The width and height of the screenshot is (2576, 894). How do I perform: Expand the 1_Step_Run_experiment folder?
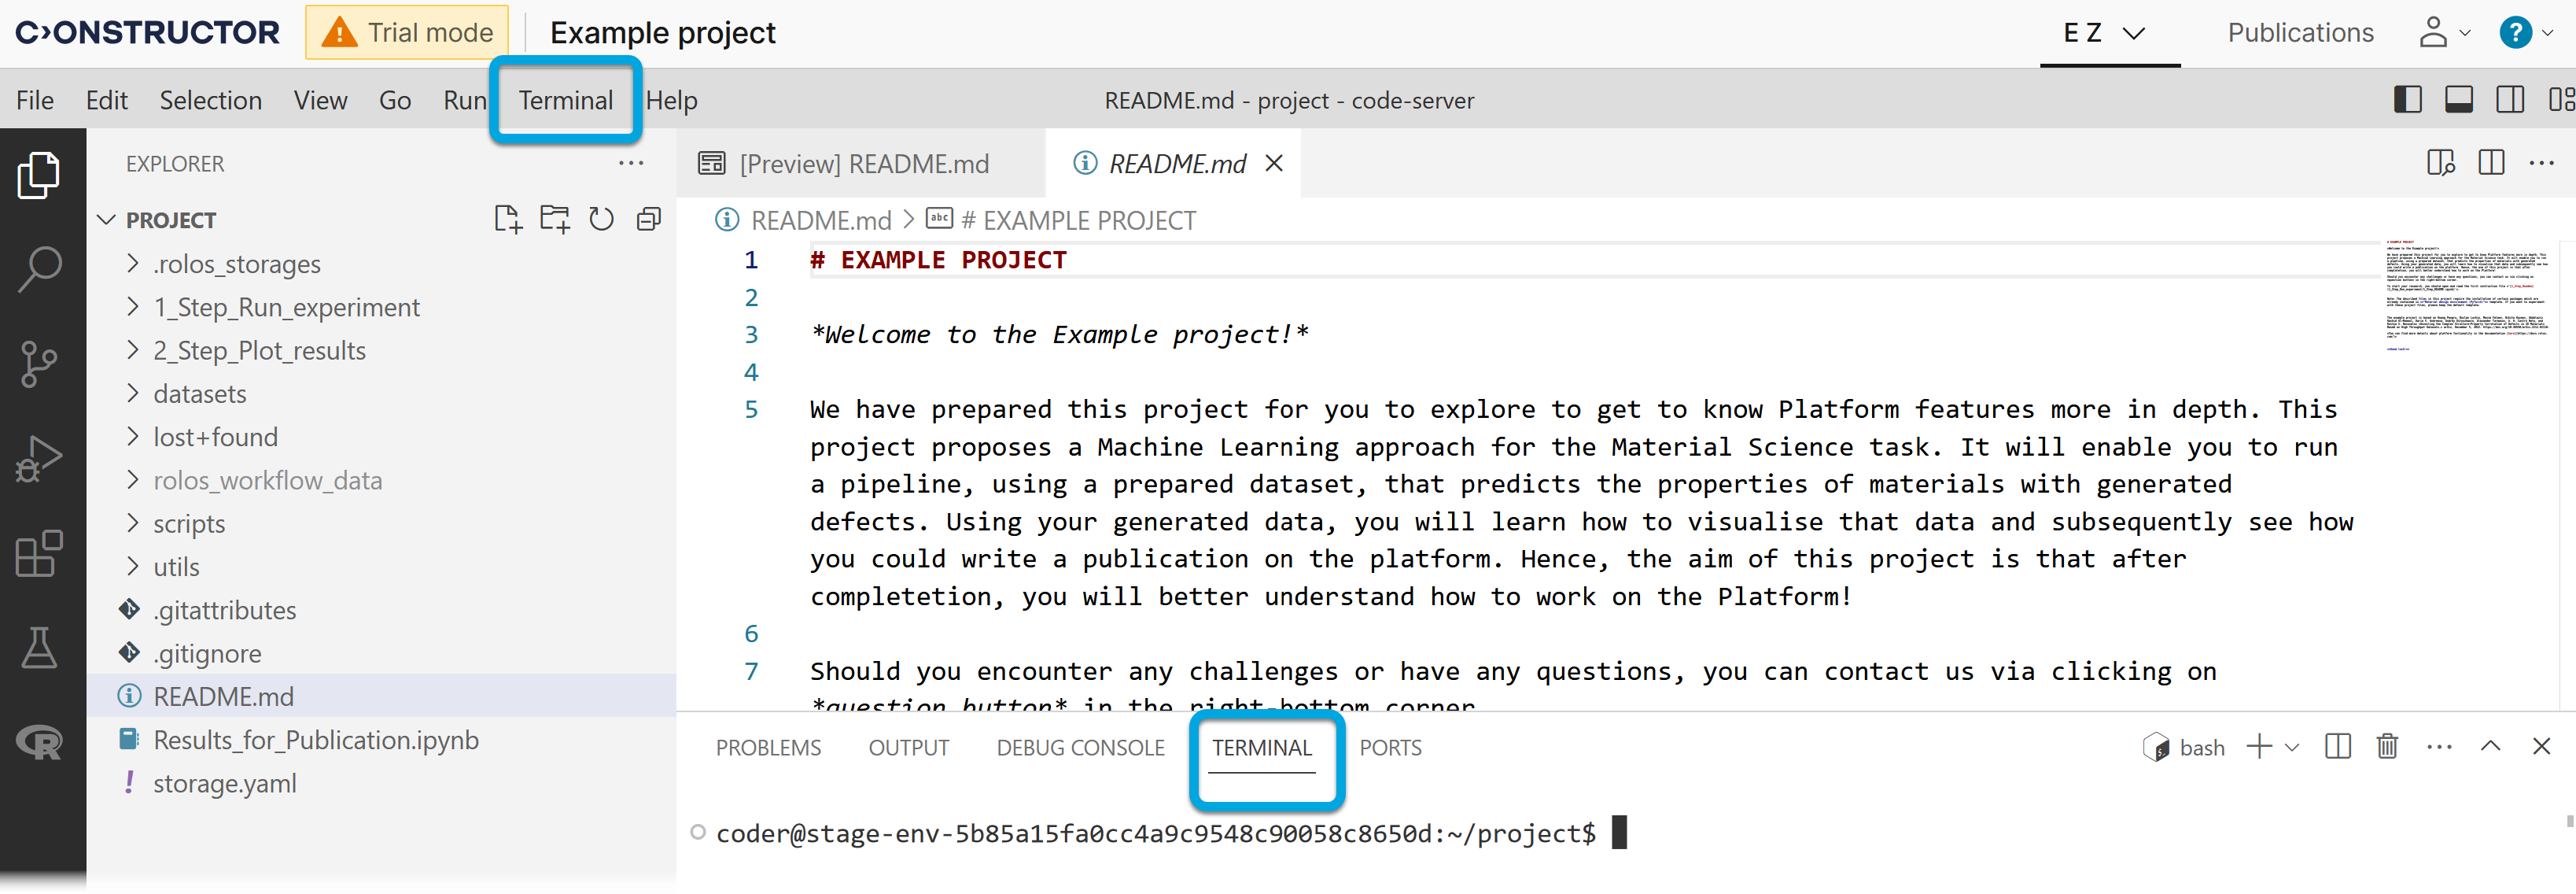coord(286,307)
